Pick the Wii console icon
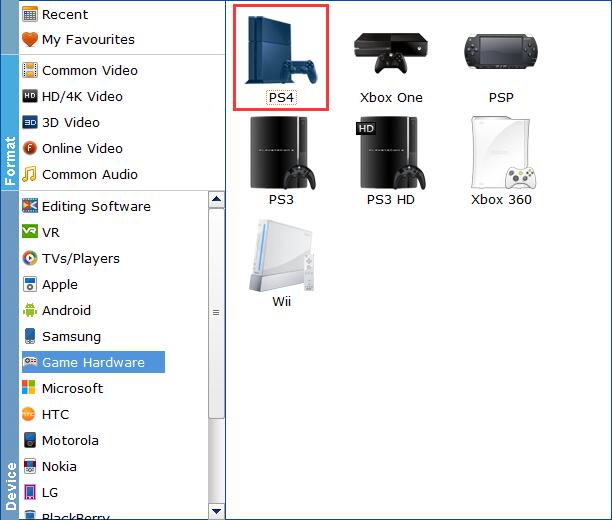 pyautogui.click(x=281, y=255)
